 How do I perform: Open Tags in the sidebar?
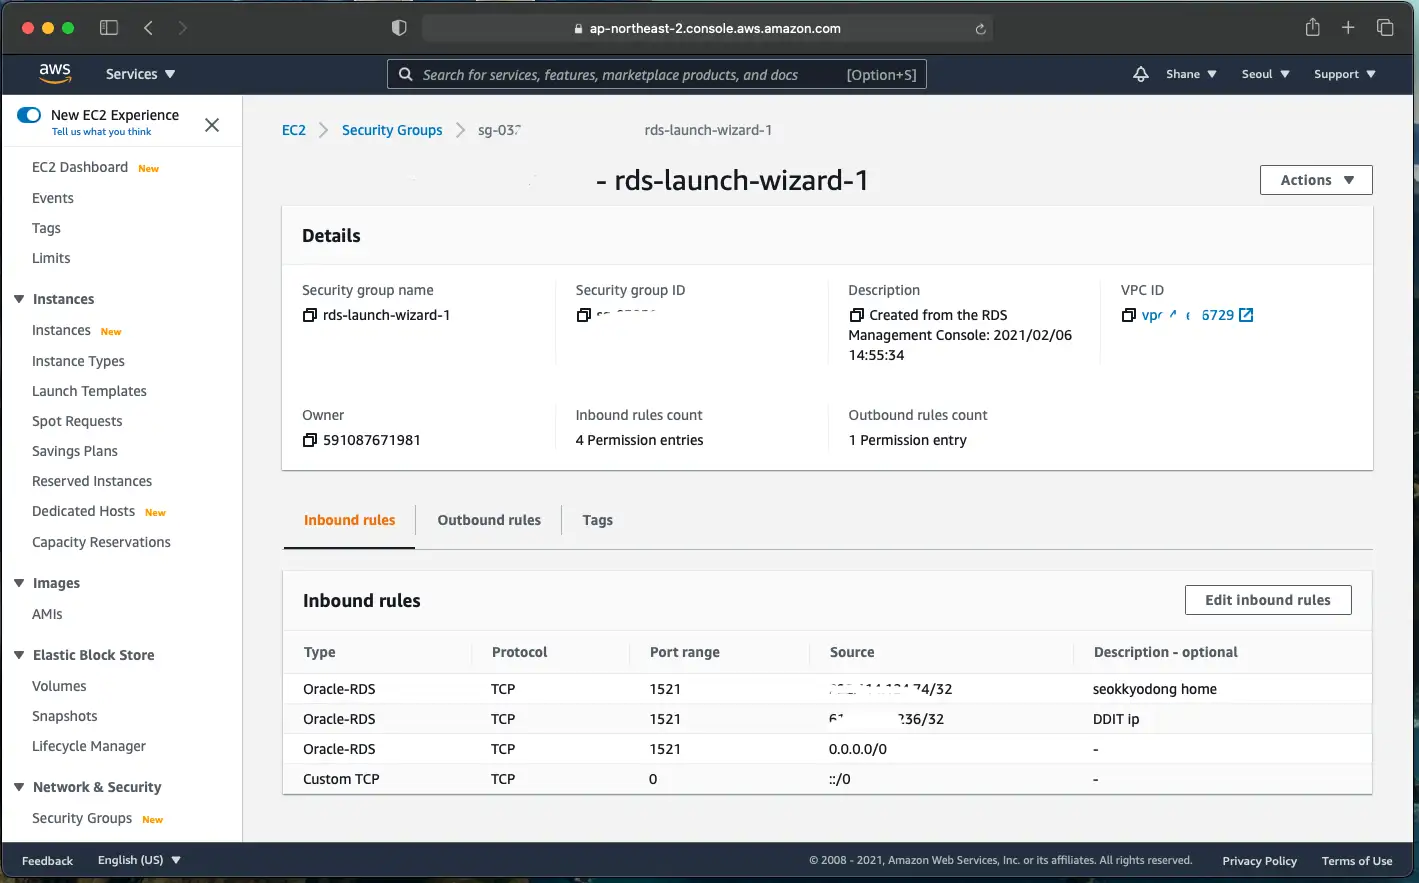46,228
